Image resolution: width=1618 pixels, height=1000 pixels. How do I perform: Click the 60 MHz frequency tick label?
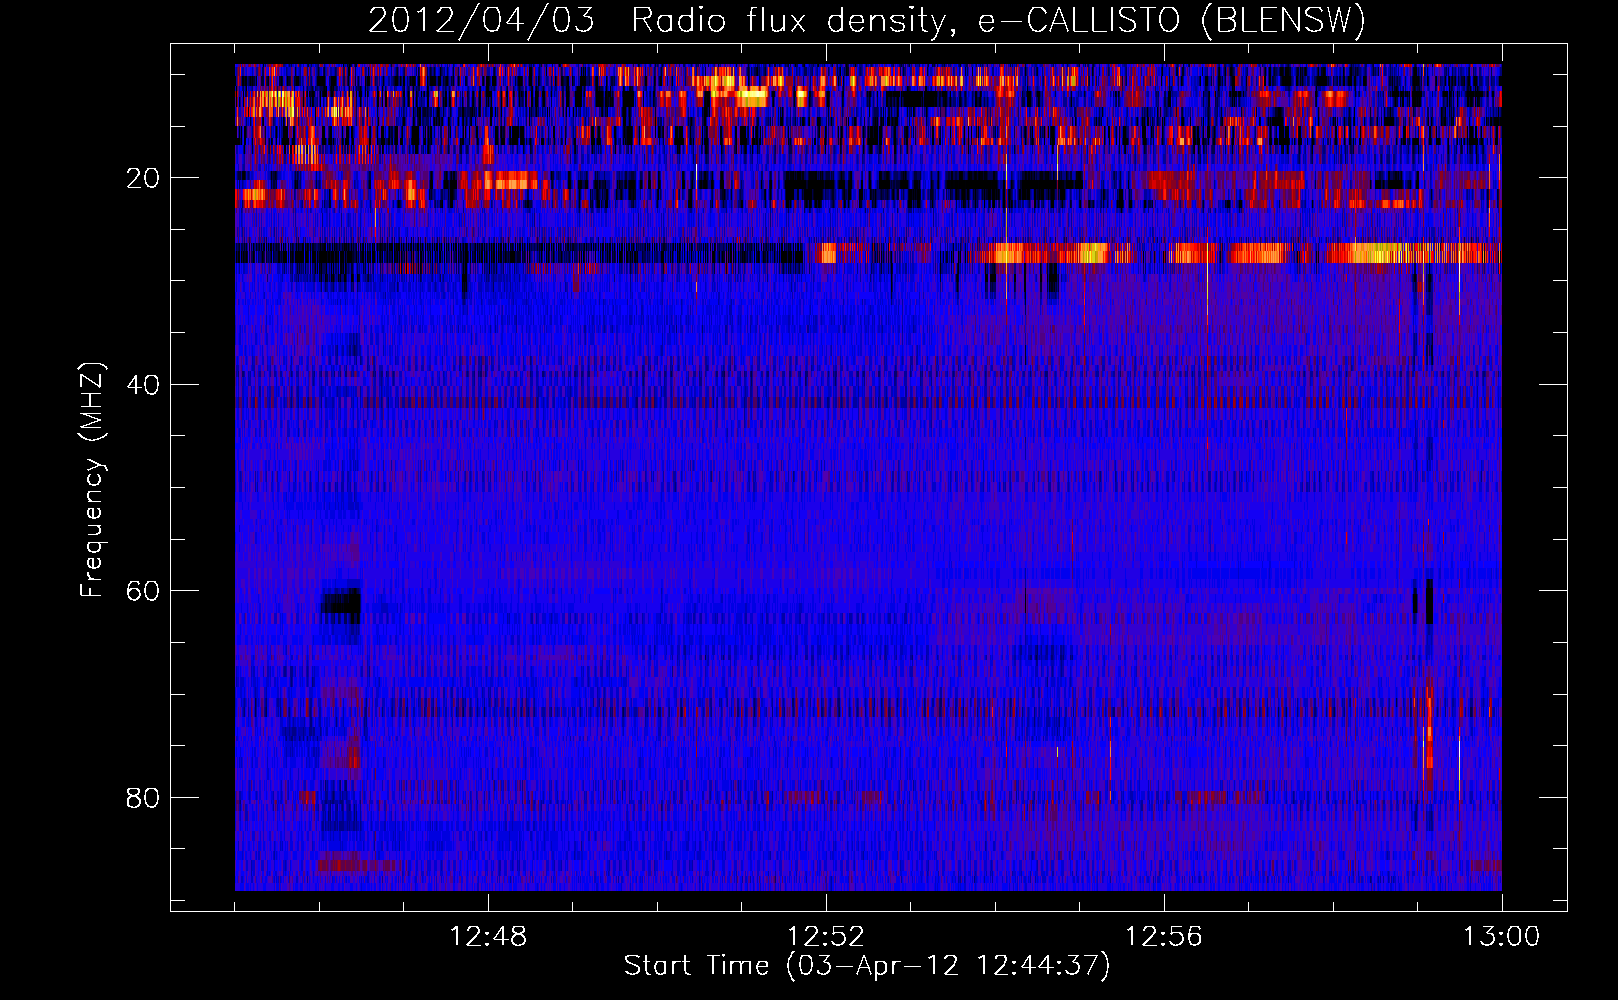pos(144,591)
